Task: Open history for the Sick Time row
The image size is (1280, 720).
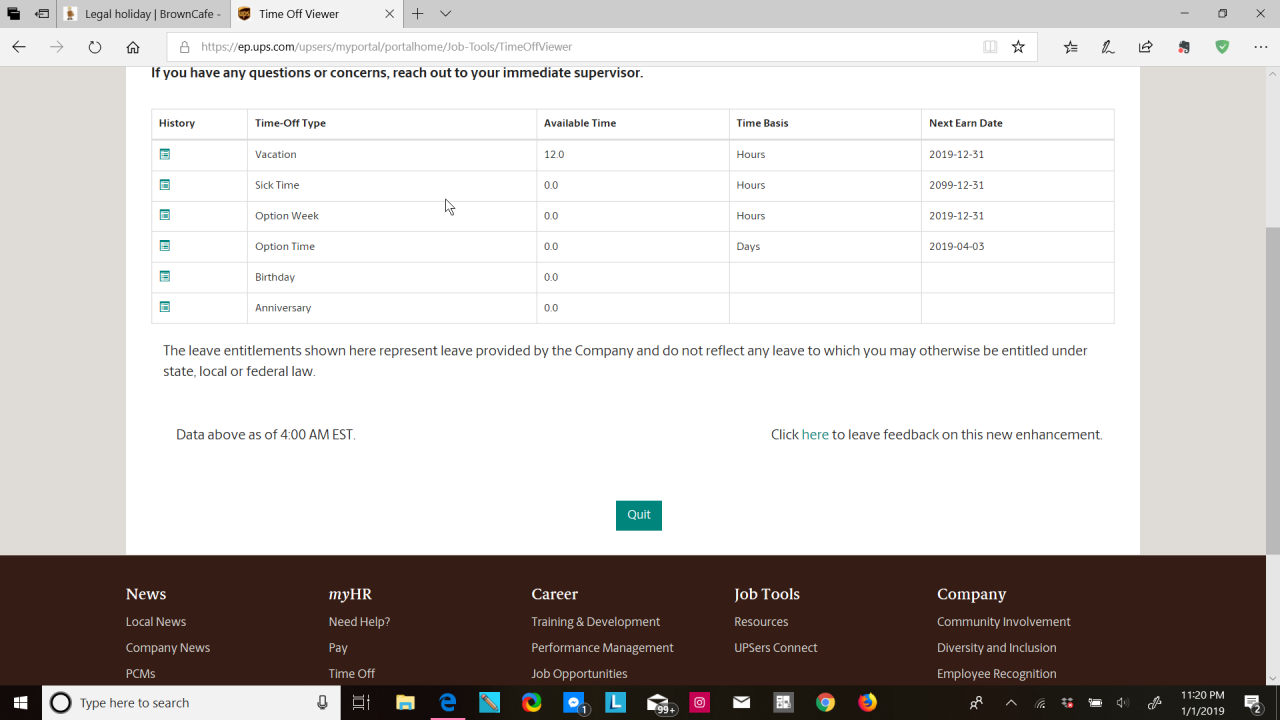Action: pos(165,185)
